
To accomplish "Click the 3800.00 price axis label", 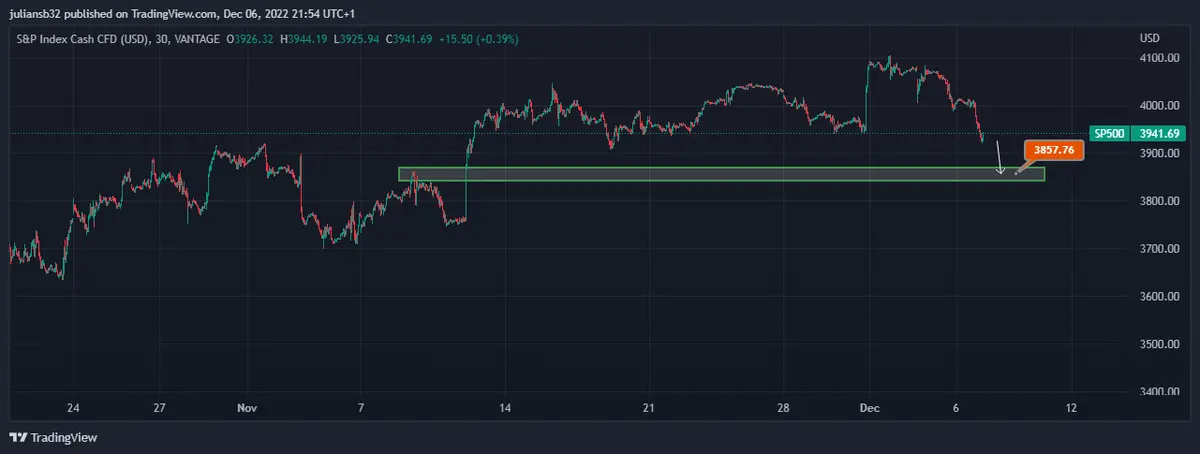I will coord(1158,201).
